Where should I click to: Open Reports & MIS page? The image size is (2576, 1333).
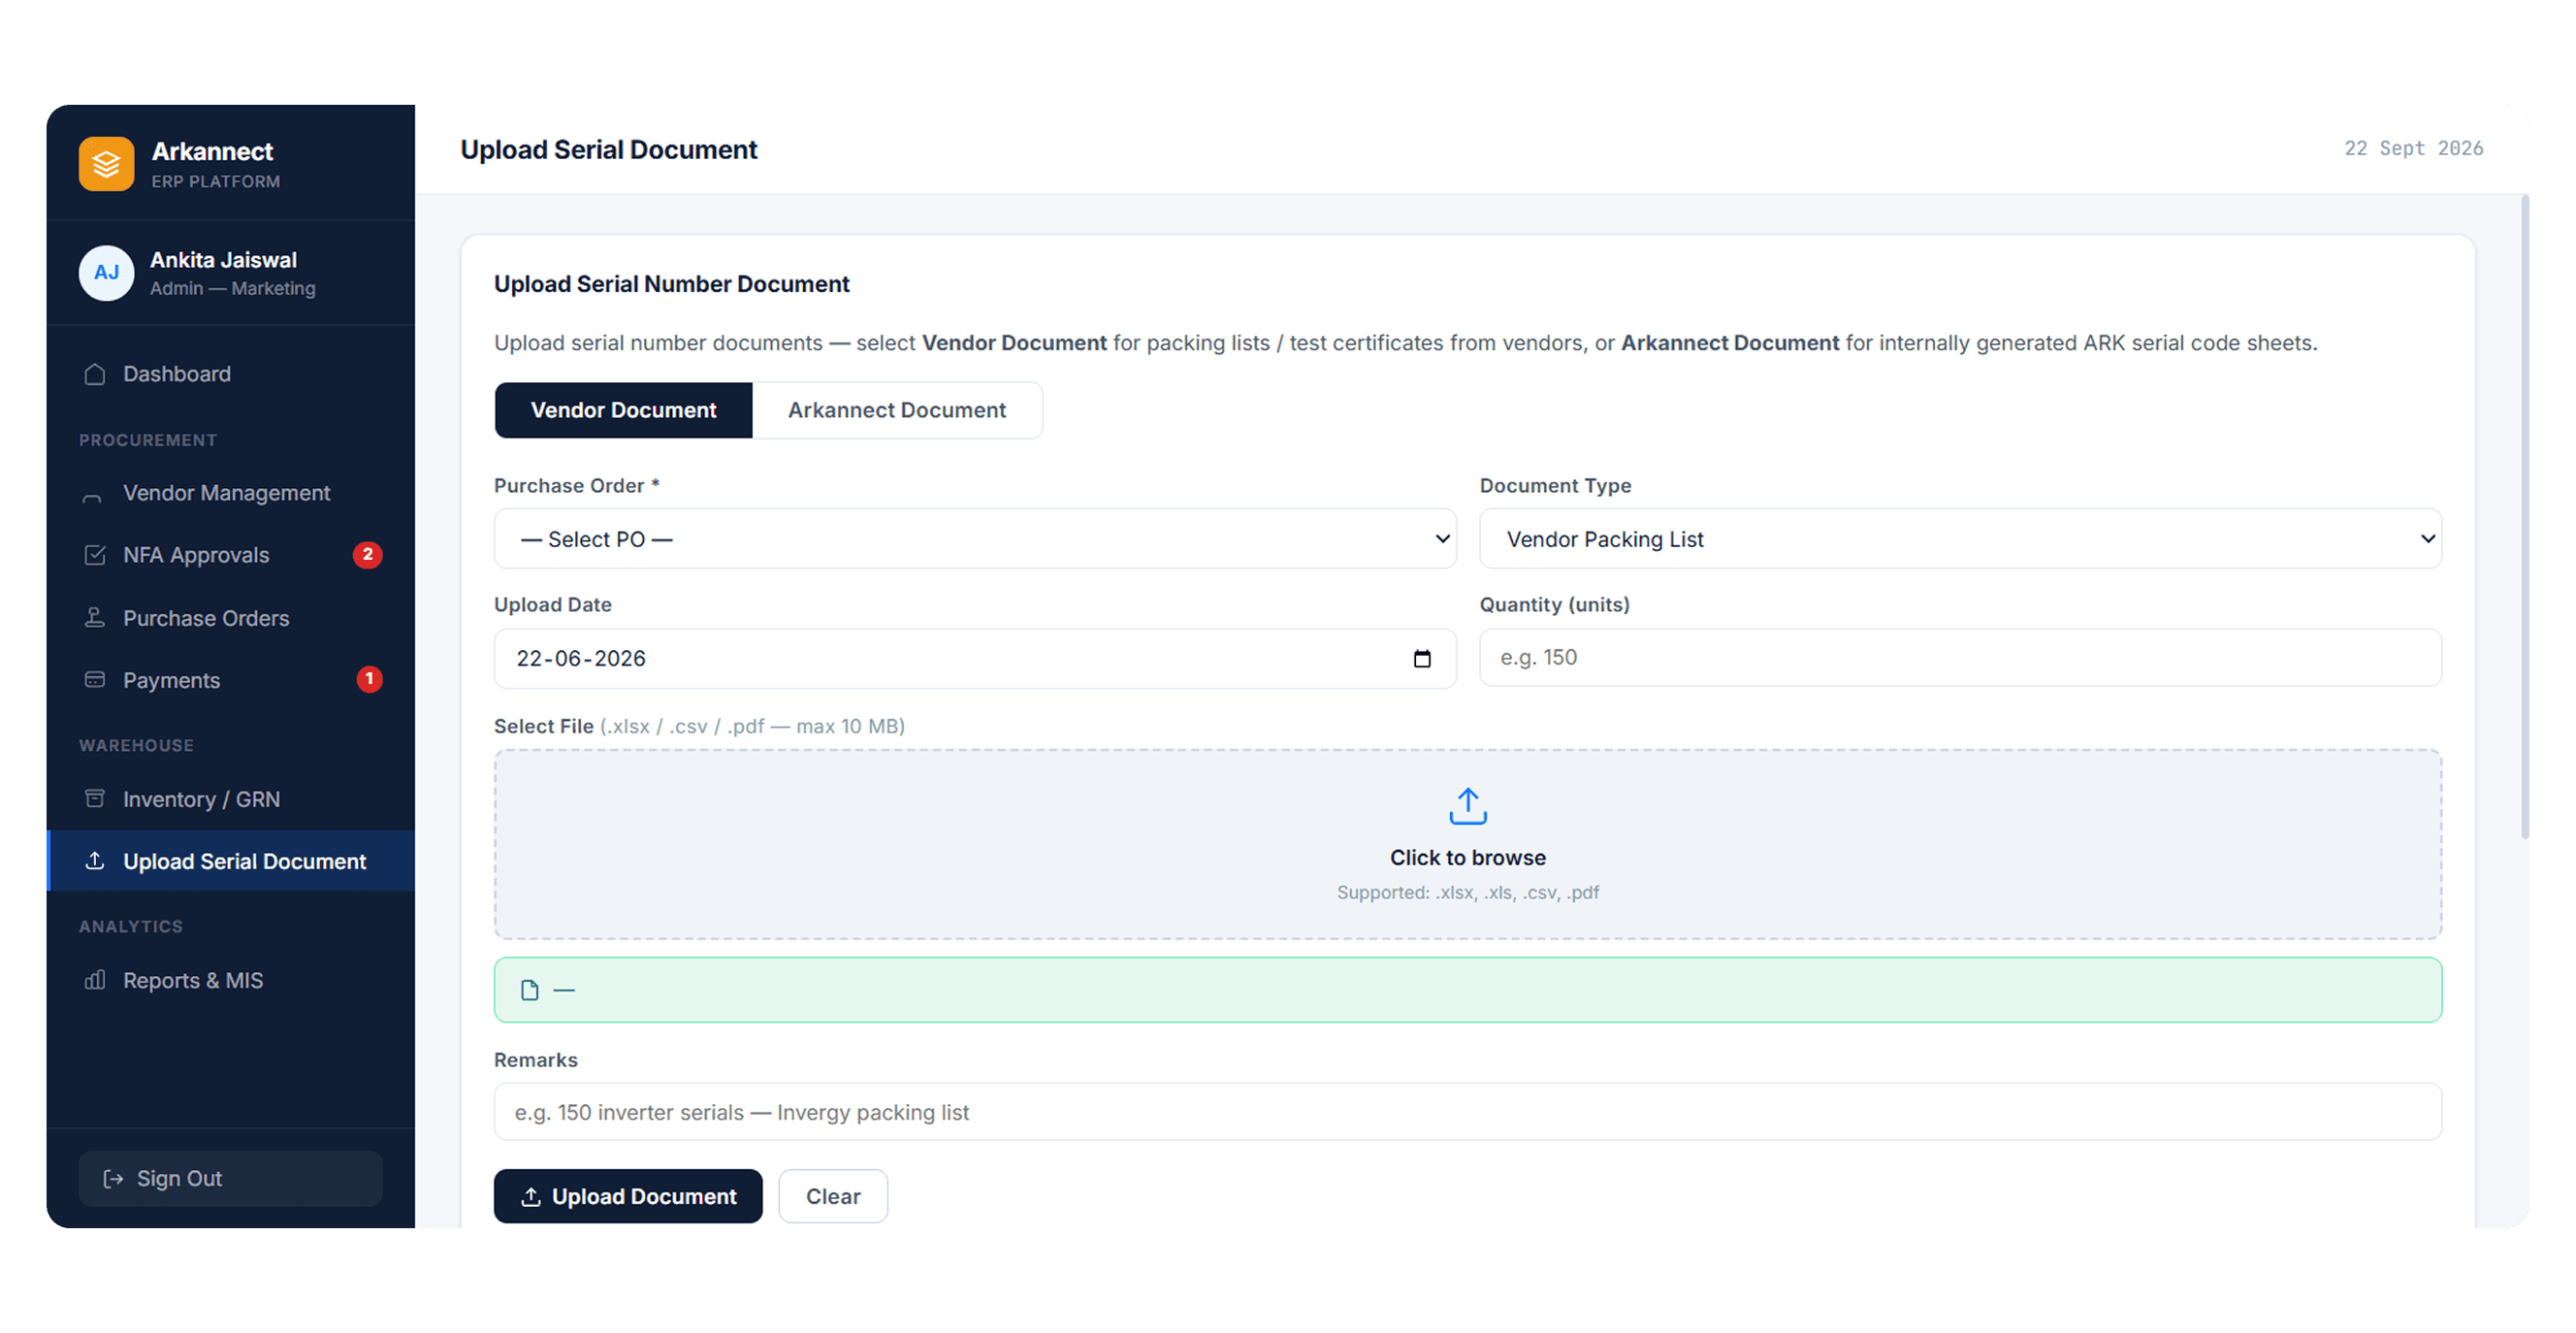click(231, 980)
